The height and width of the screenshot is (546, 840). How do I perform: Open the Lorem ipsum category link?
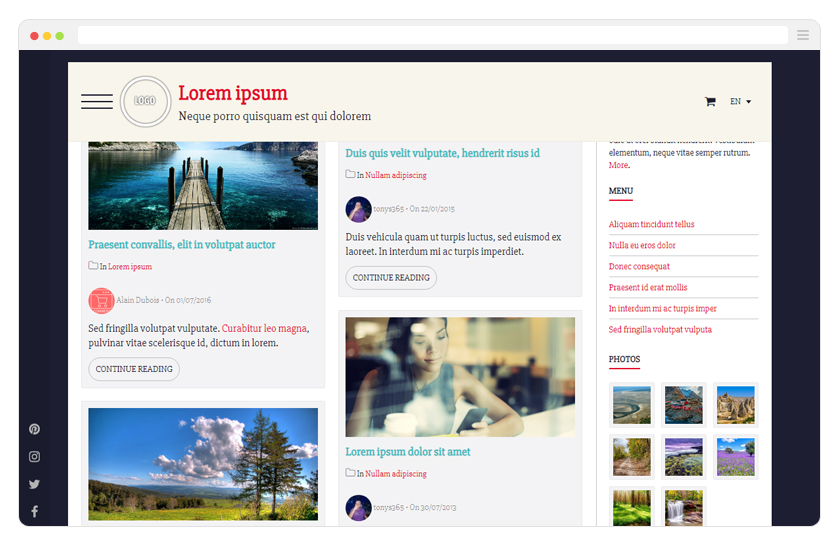(130, 266)
